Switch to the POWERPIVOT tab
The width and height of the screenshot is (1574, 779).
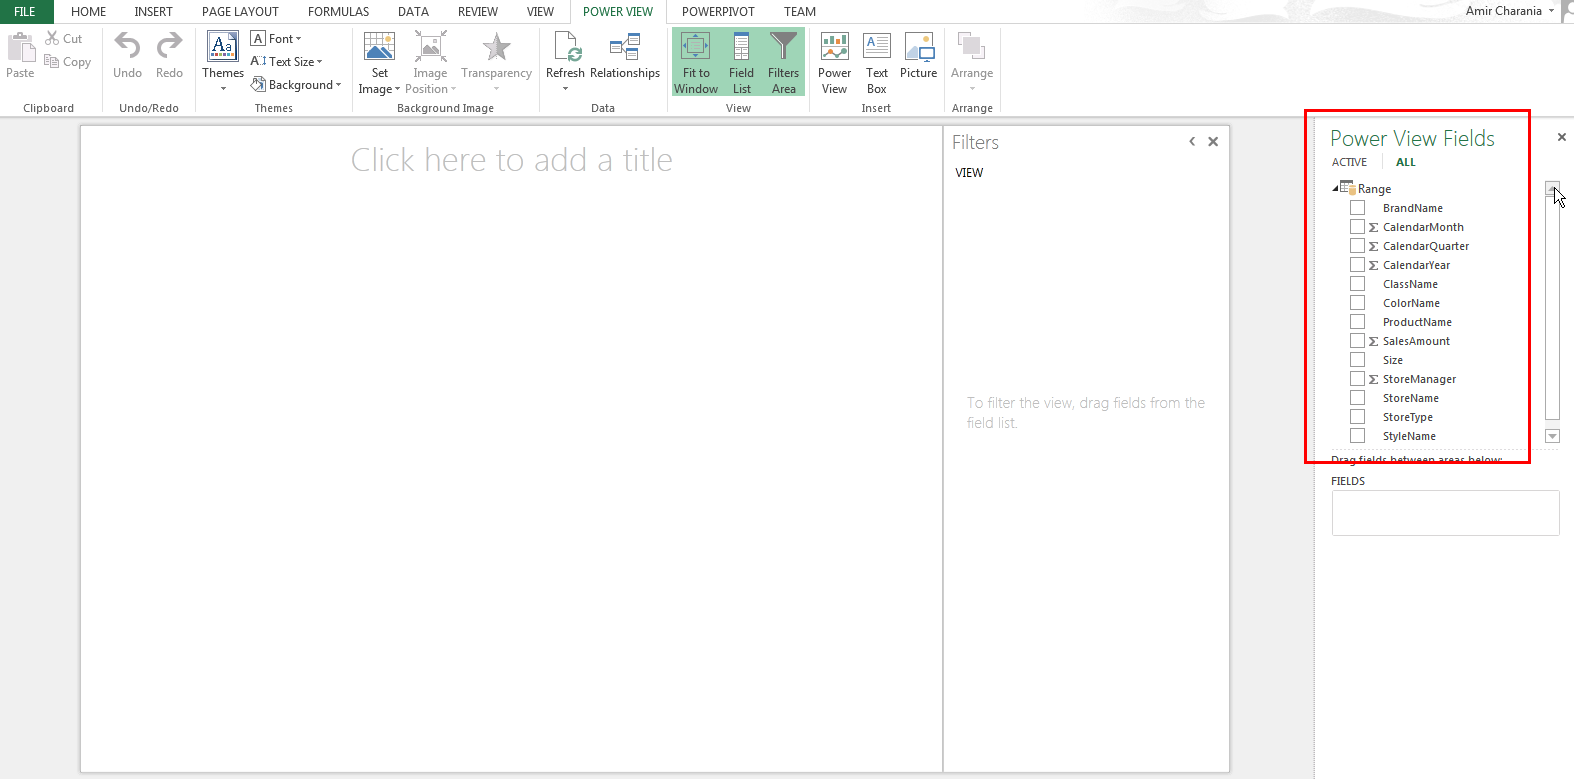(718, 12)
